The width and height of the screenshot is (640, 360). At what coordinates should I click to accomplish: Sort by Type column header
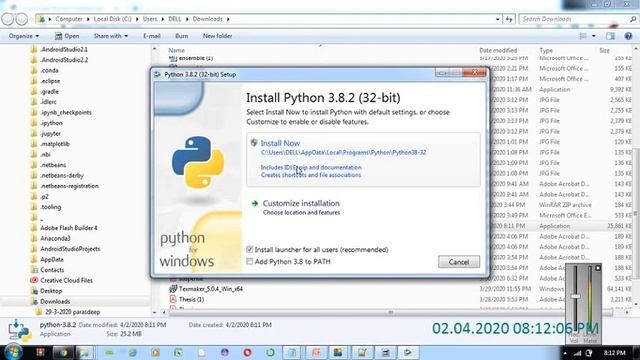click(x=546, y=50)
